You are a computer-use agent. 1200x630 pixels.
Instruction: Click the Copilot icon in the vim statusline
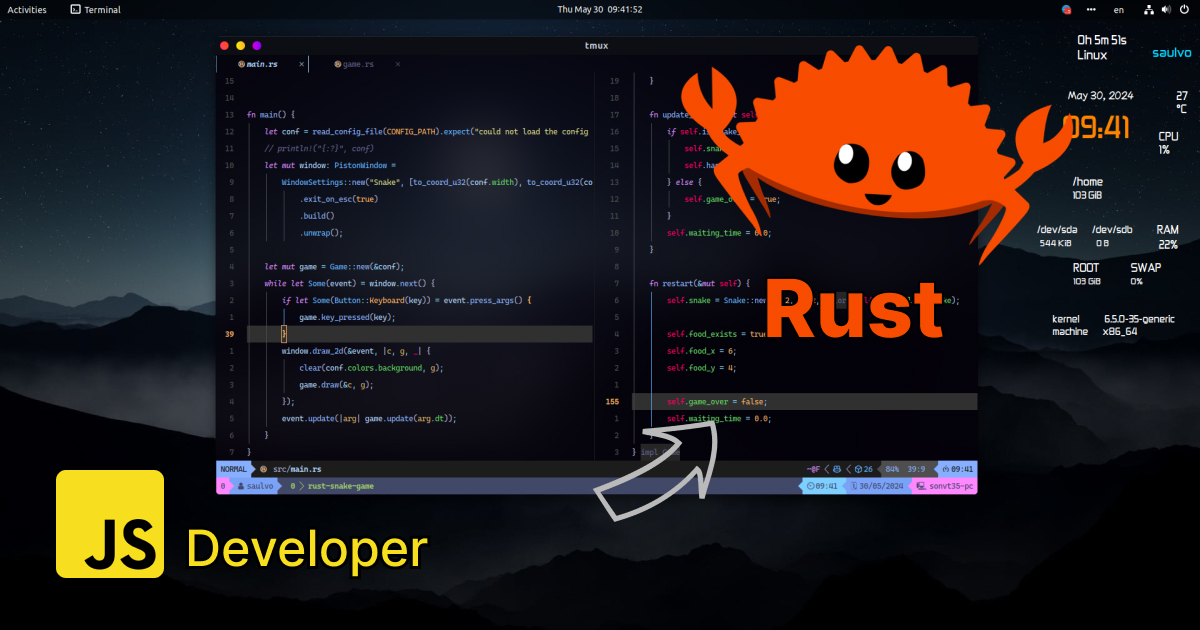[837, 469]
